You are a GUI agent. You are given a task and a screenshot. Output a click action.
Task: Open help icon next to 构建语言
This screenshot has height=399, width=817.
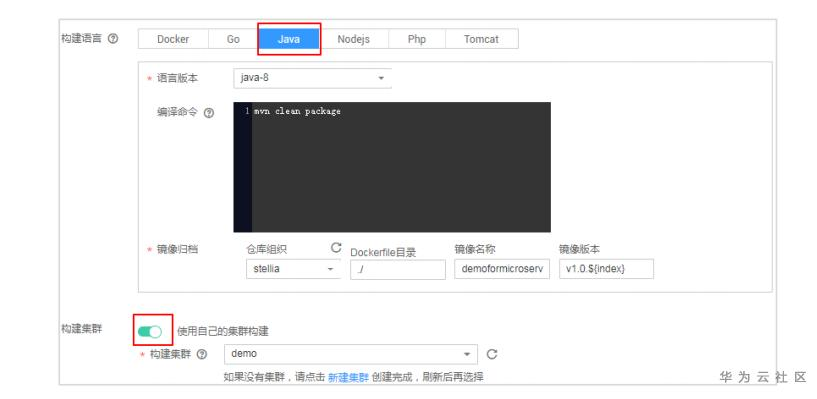point(113,39)
